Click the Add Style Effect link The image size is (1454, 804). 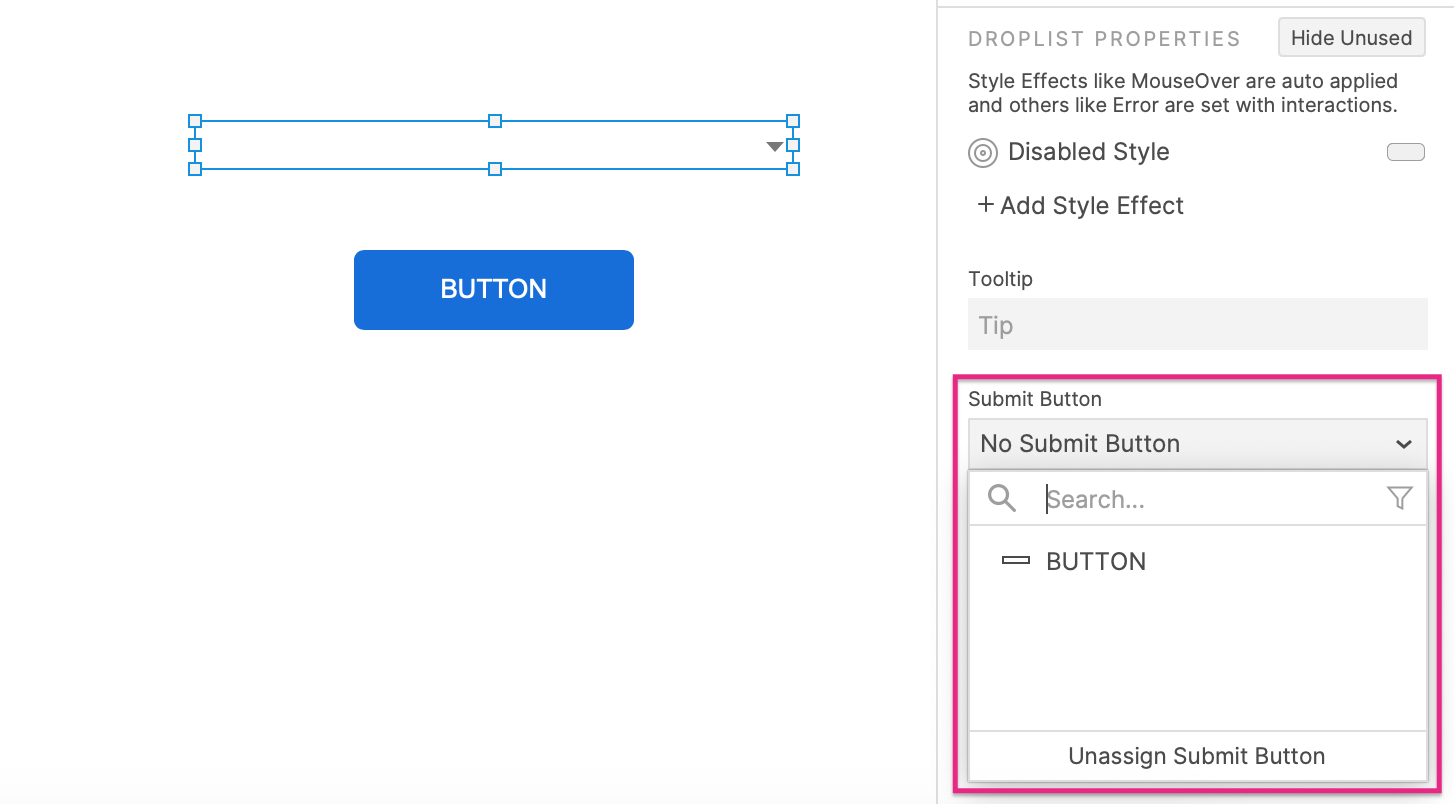[x=1080, y=205]
